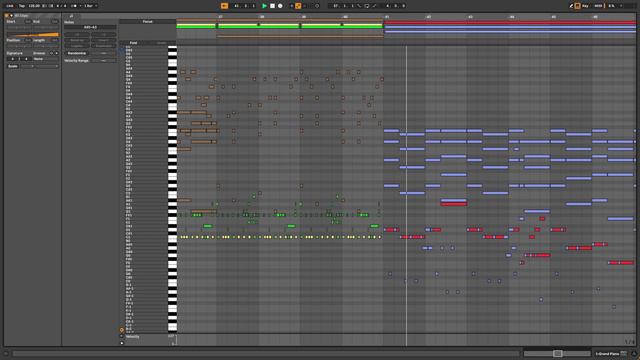Toggle the Key map mode button
Image resolution: width=640 pixels, height=360 pixels.
click(585, 6)
